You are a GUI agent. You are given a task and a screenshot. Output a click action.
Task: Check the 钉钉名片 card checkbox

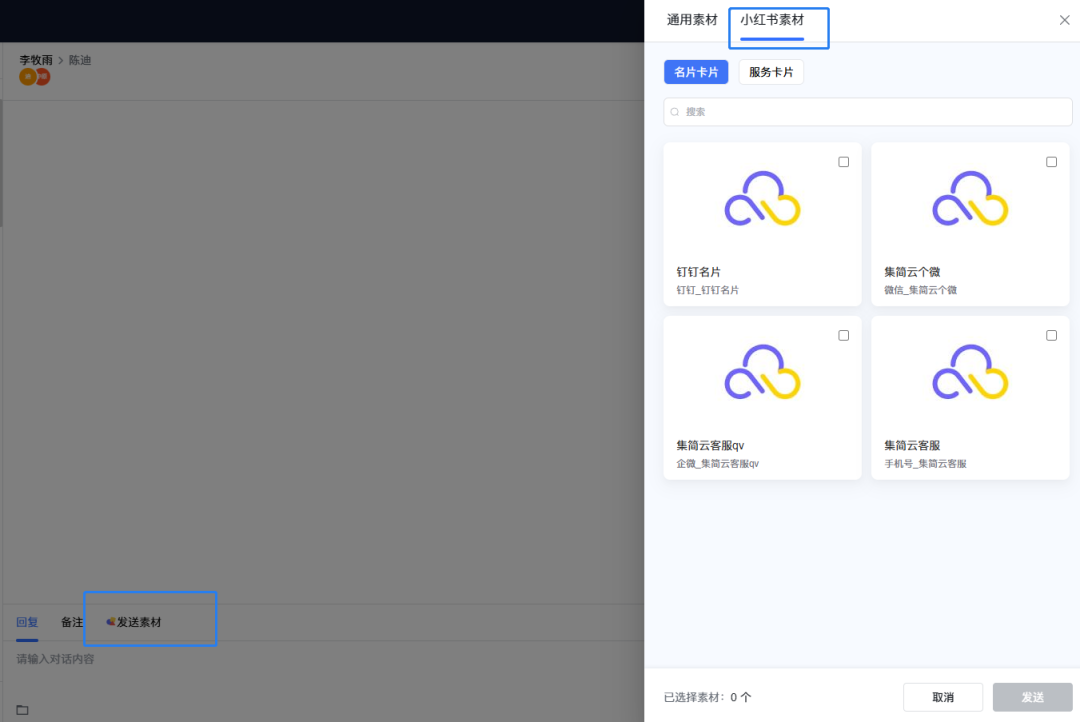coord(843,162)
